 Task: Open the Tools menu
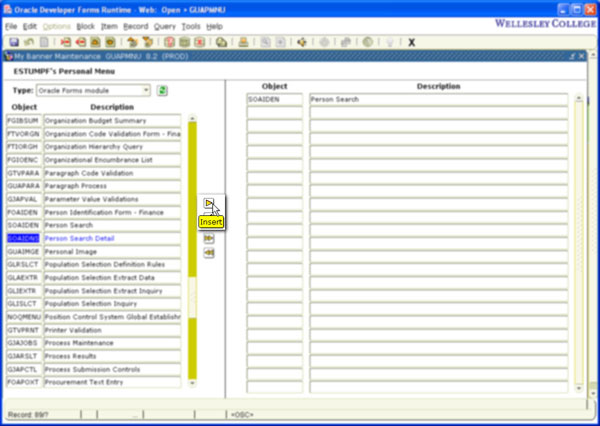(x=191, y=26)
